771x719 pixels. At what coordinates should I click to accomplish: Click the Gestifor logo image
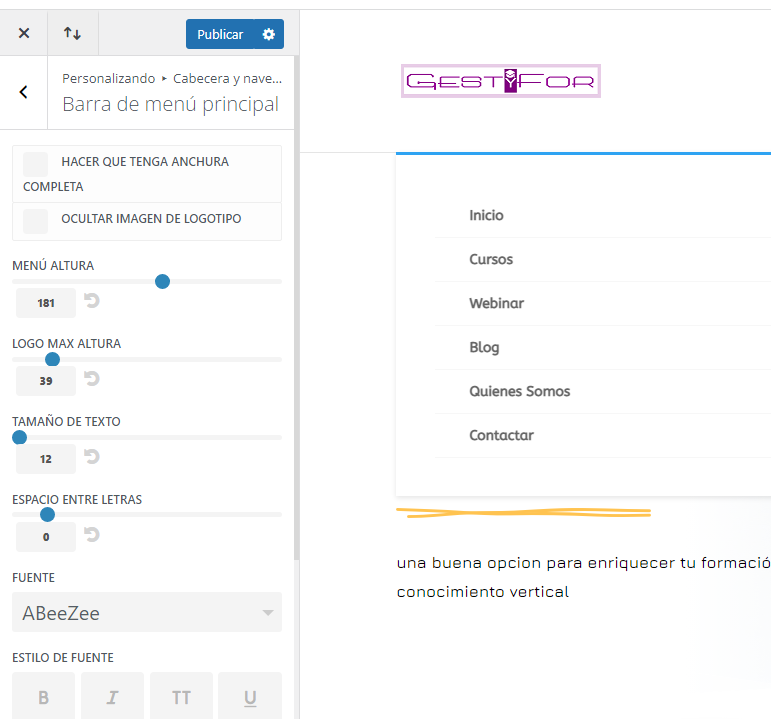tap(501, 81)
